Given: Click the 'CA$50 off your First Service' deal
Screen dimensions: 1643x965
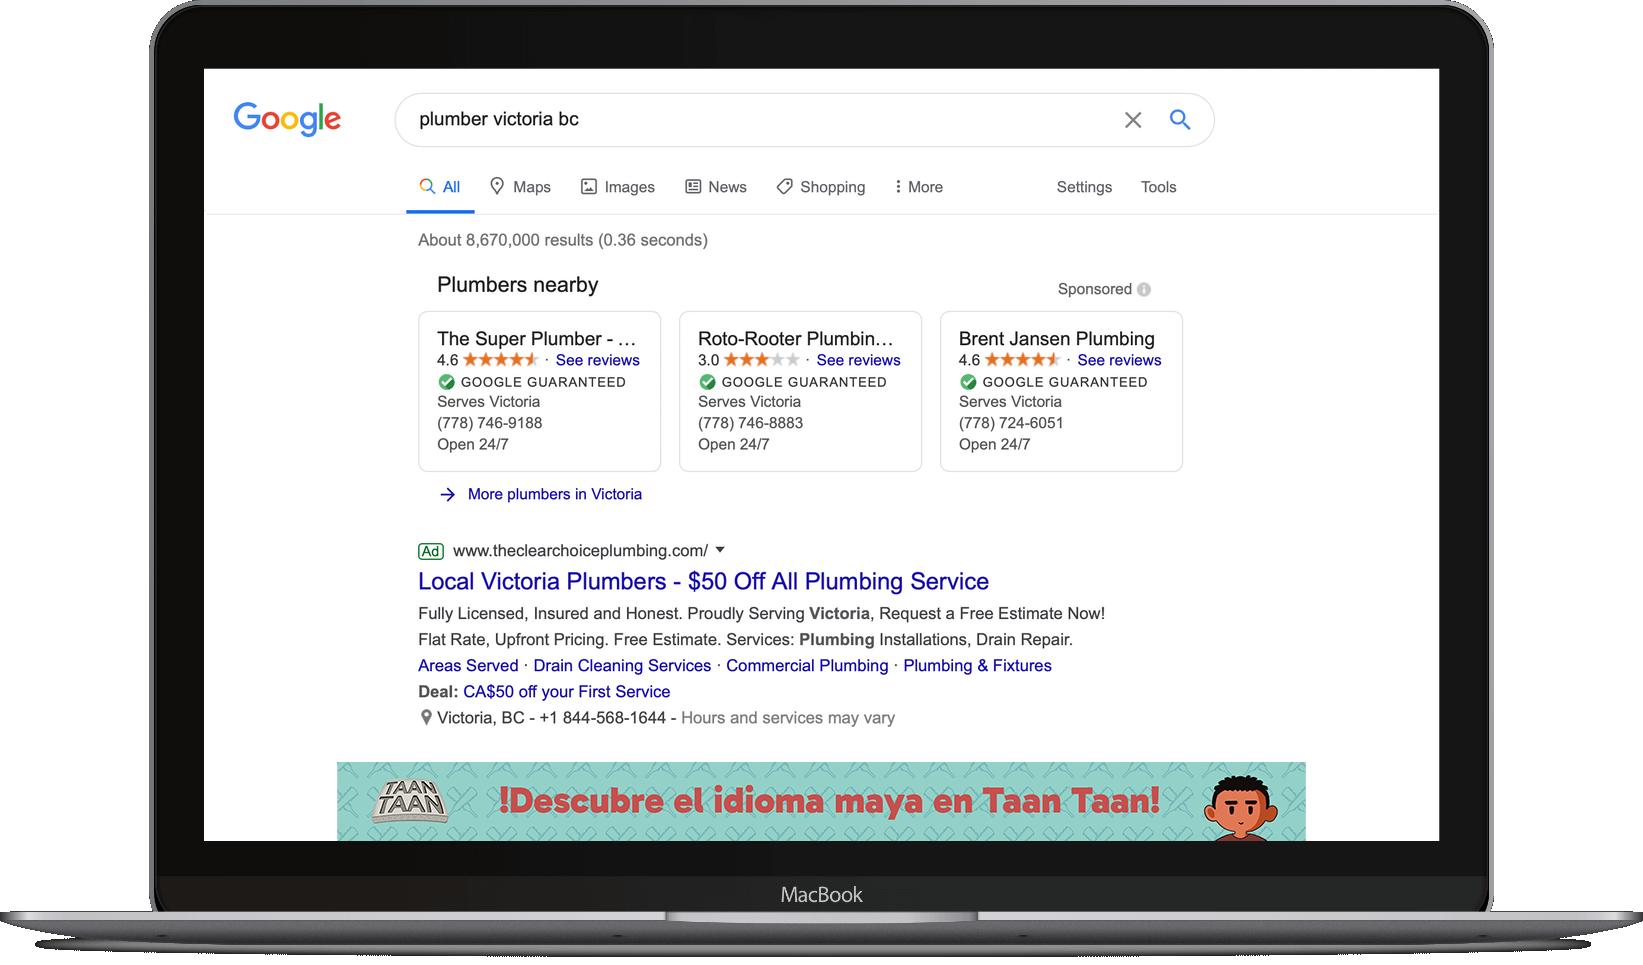Looking at the screenshot, I should pyautogui.click(x=567, y=692).
